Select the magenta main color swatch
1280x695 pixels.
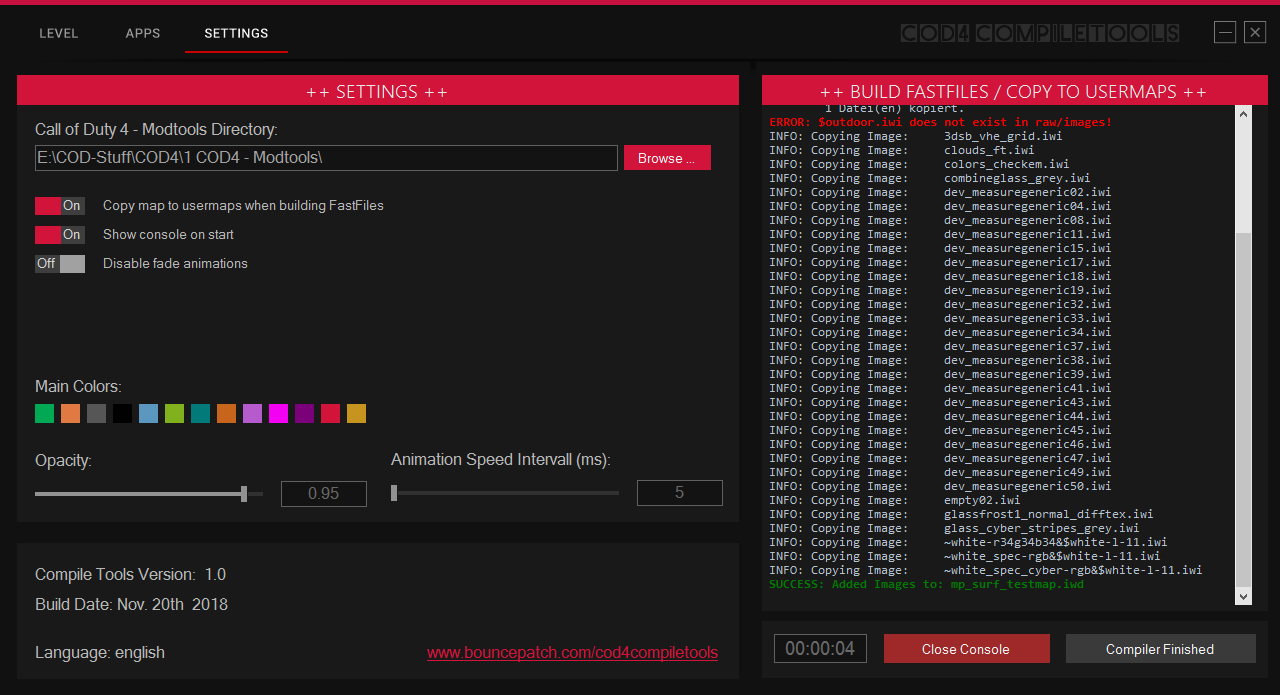coord(278,414)
